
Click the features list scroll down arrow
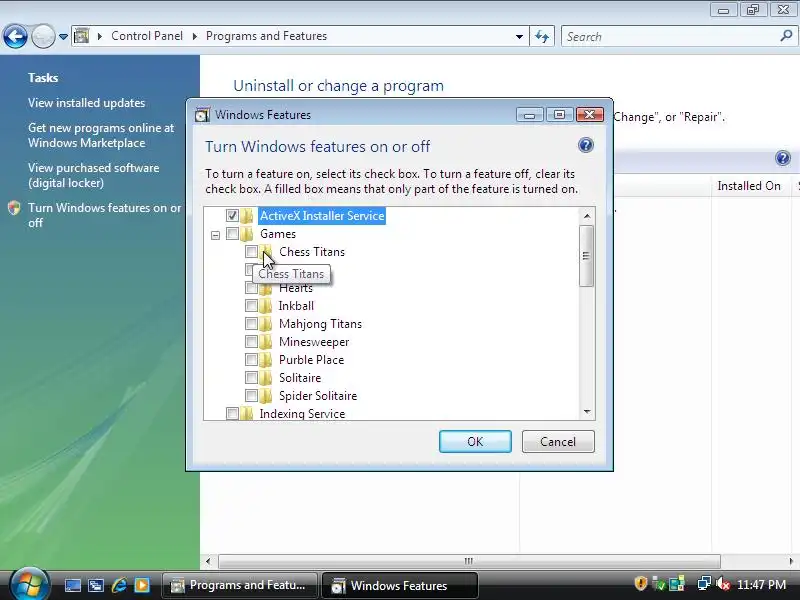click(x=587, y=411)
